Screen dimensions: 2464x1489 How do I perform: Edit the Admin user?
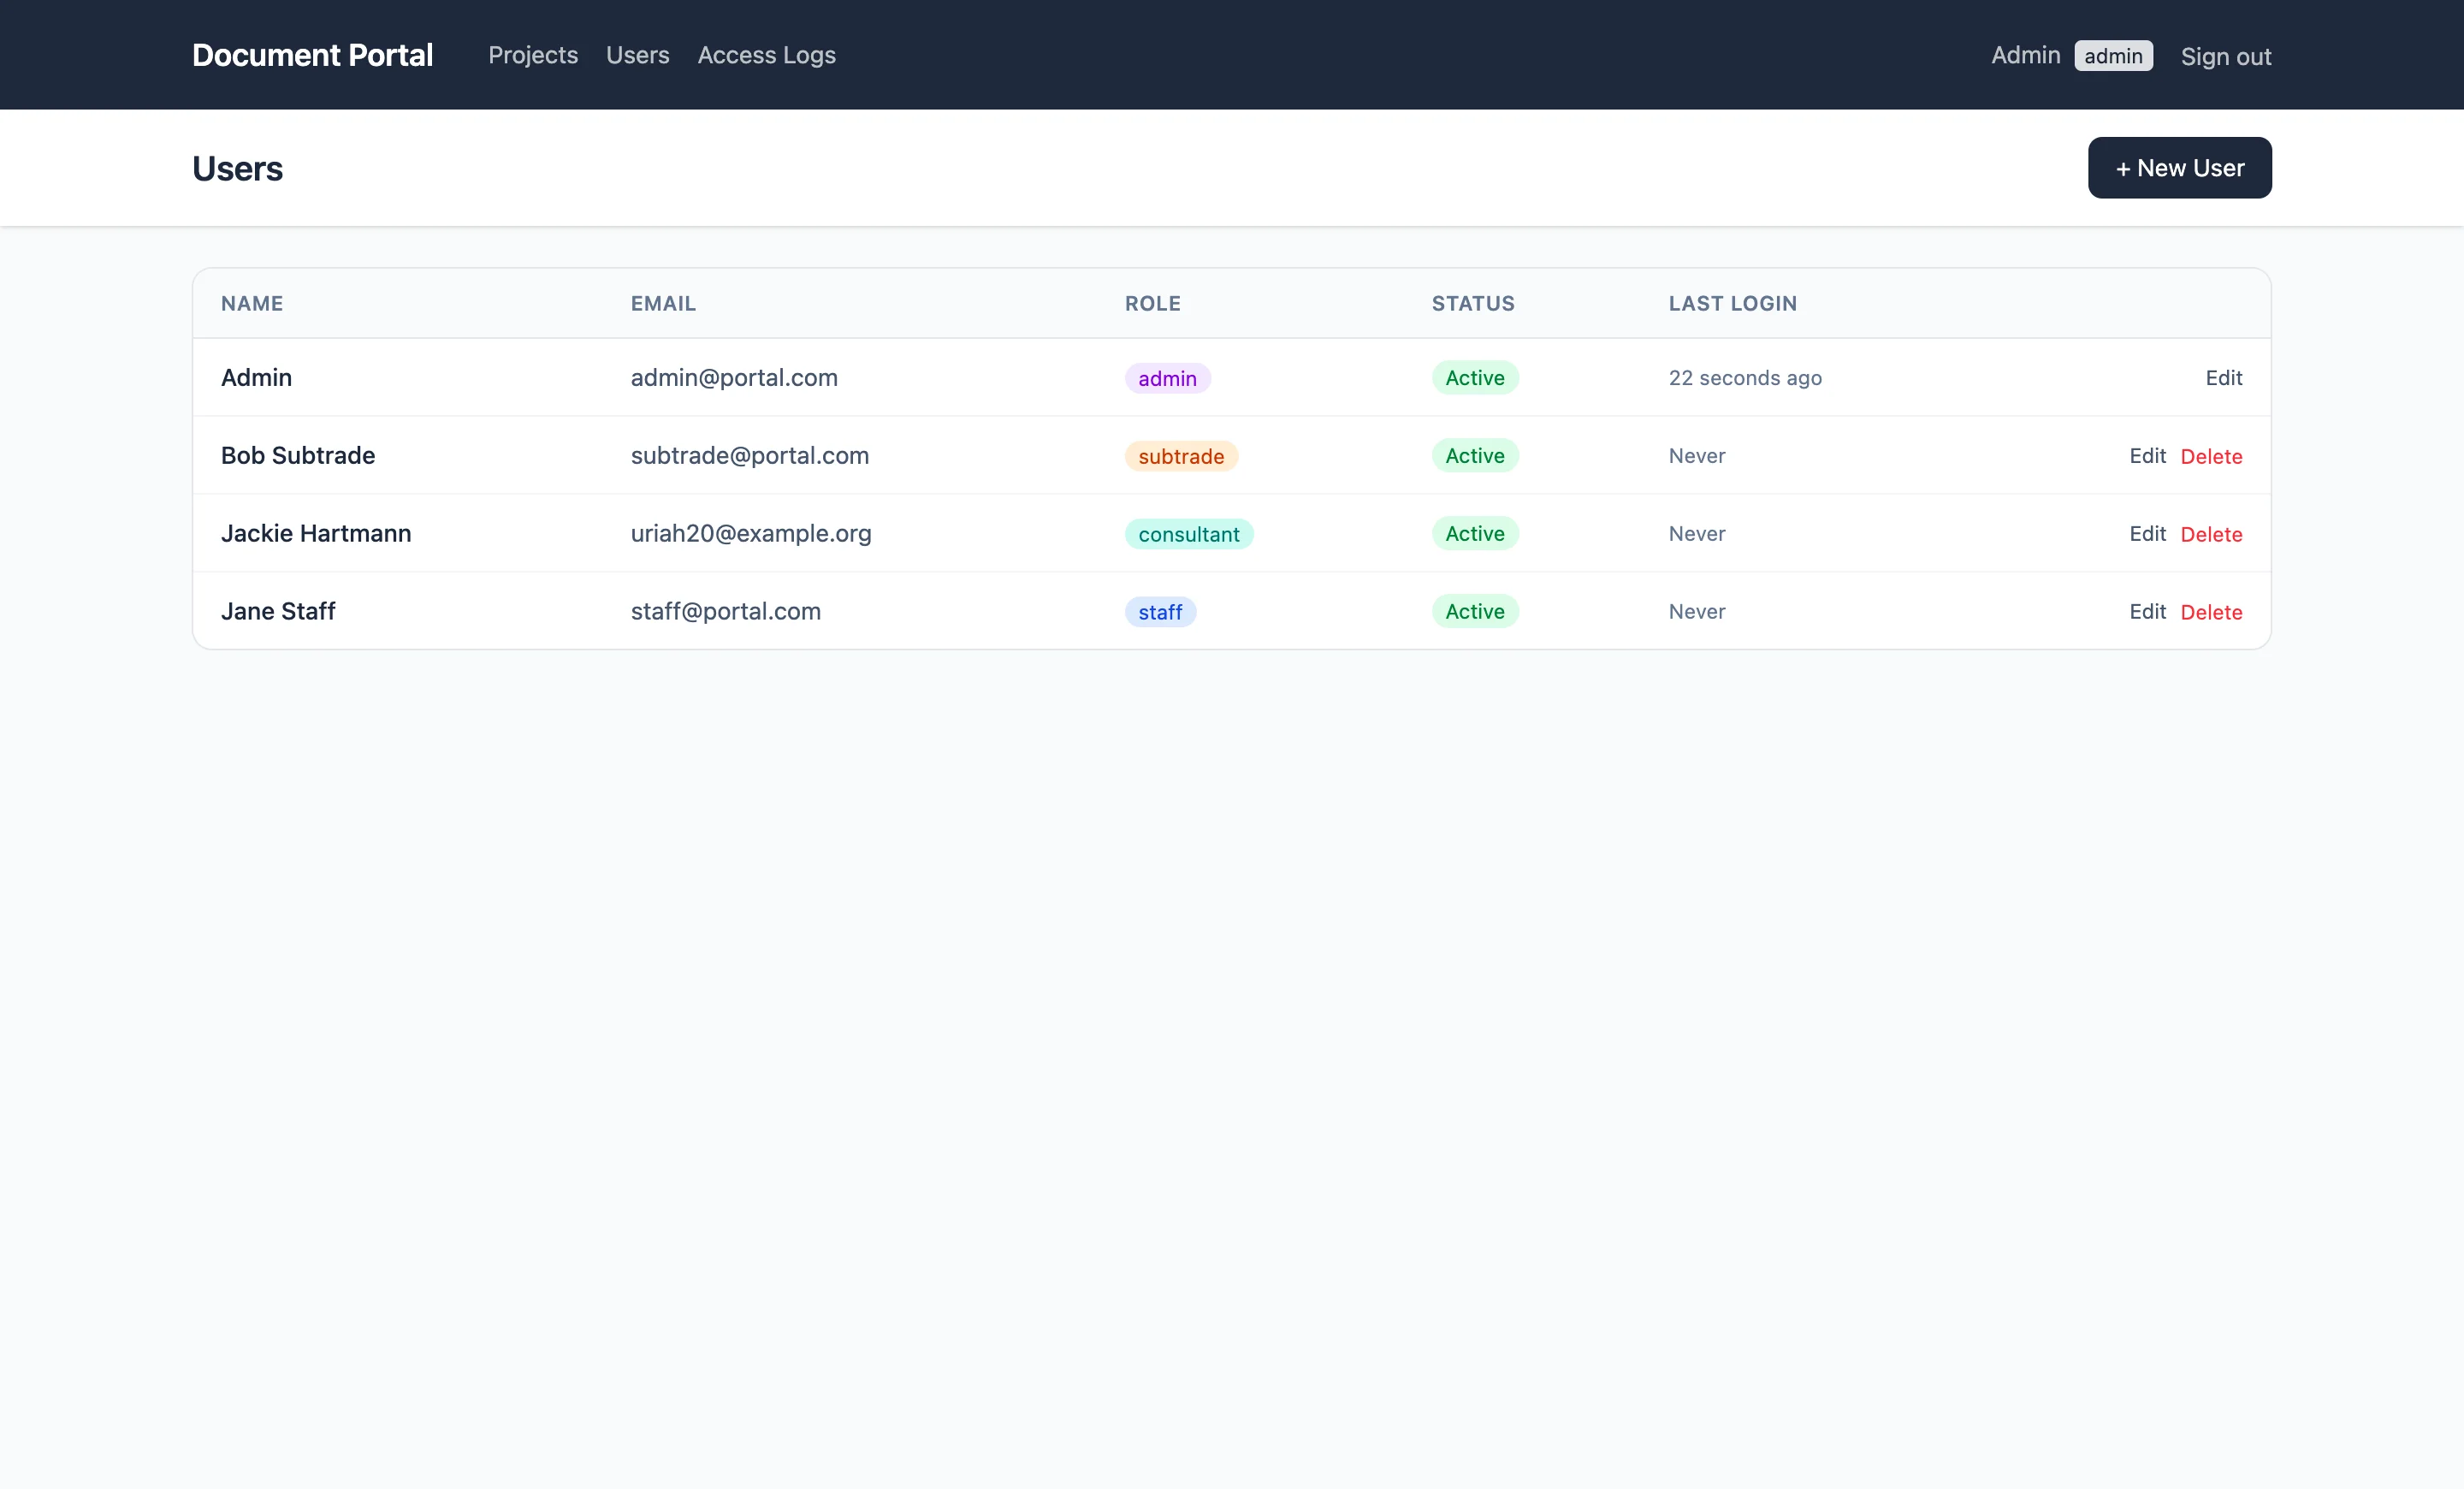click(x=2224, y=378)
